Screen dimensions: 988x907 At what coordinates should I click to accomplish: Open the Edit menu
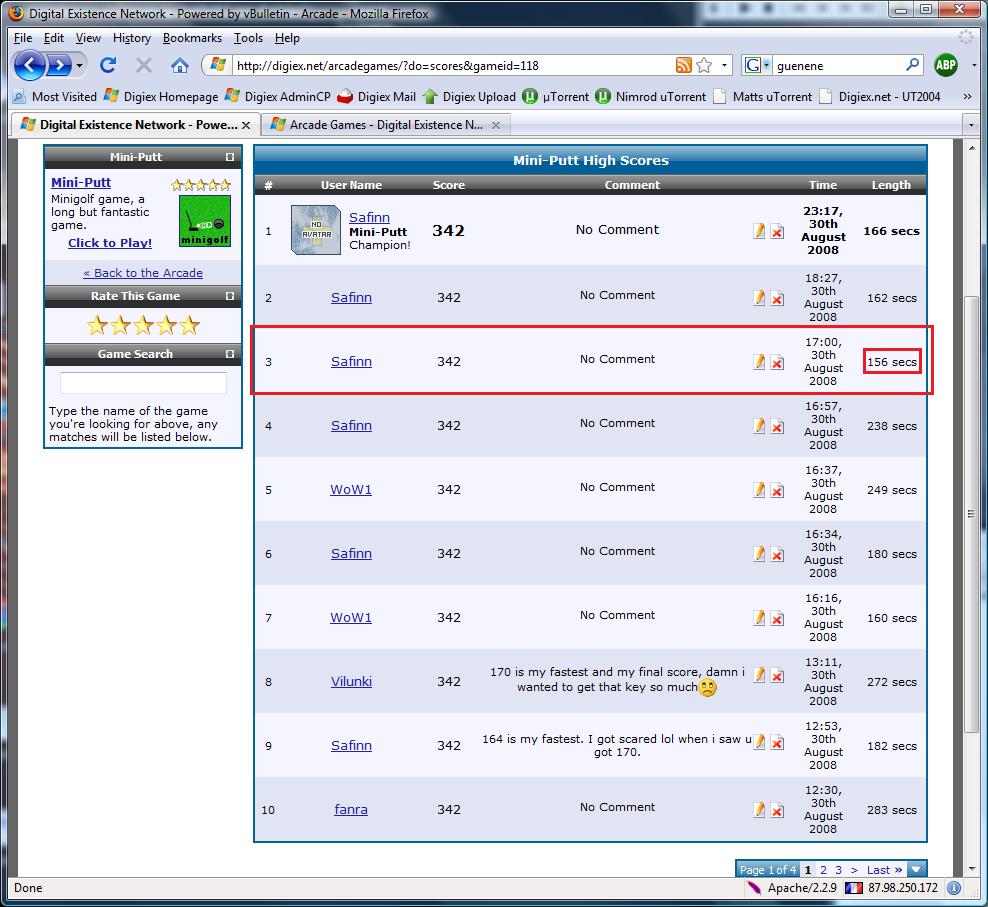54,38
